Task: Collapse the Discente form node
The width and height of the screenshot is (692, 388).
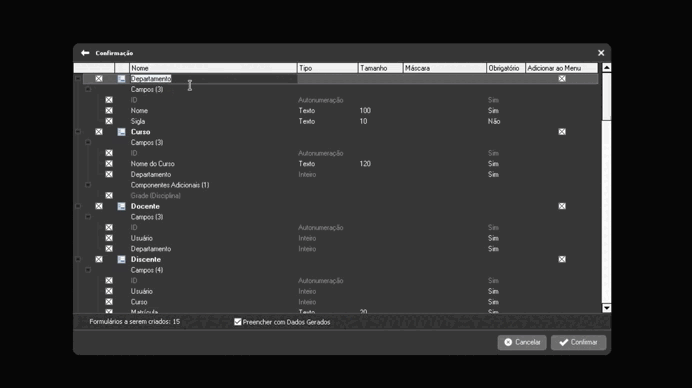Action: 78,260
